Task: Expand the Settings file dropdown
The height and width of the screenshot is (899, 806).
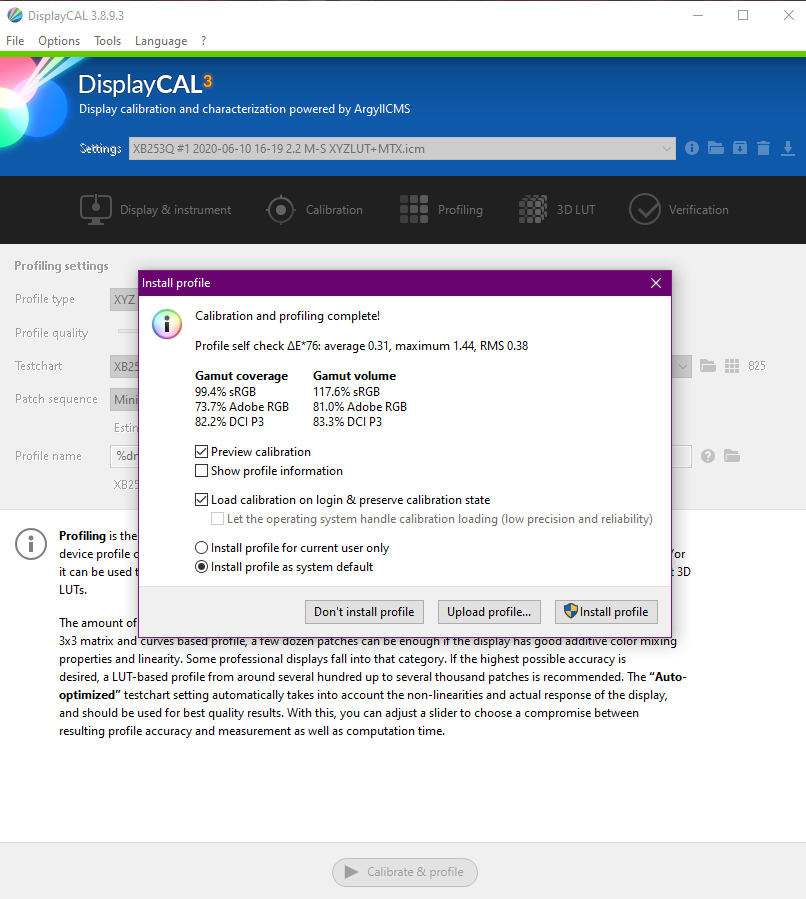Action: [x=667, y=149]
